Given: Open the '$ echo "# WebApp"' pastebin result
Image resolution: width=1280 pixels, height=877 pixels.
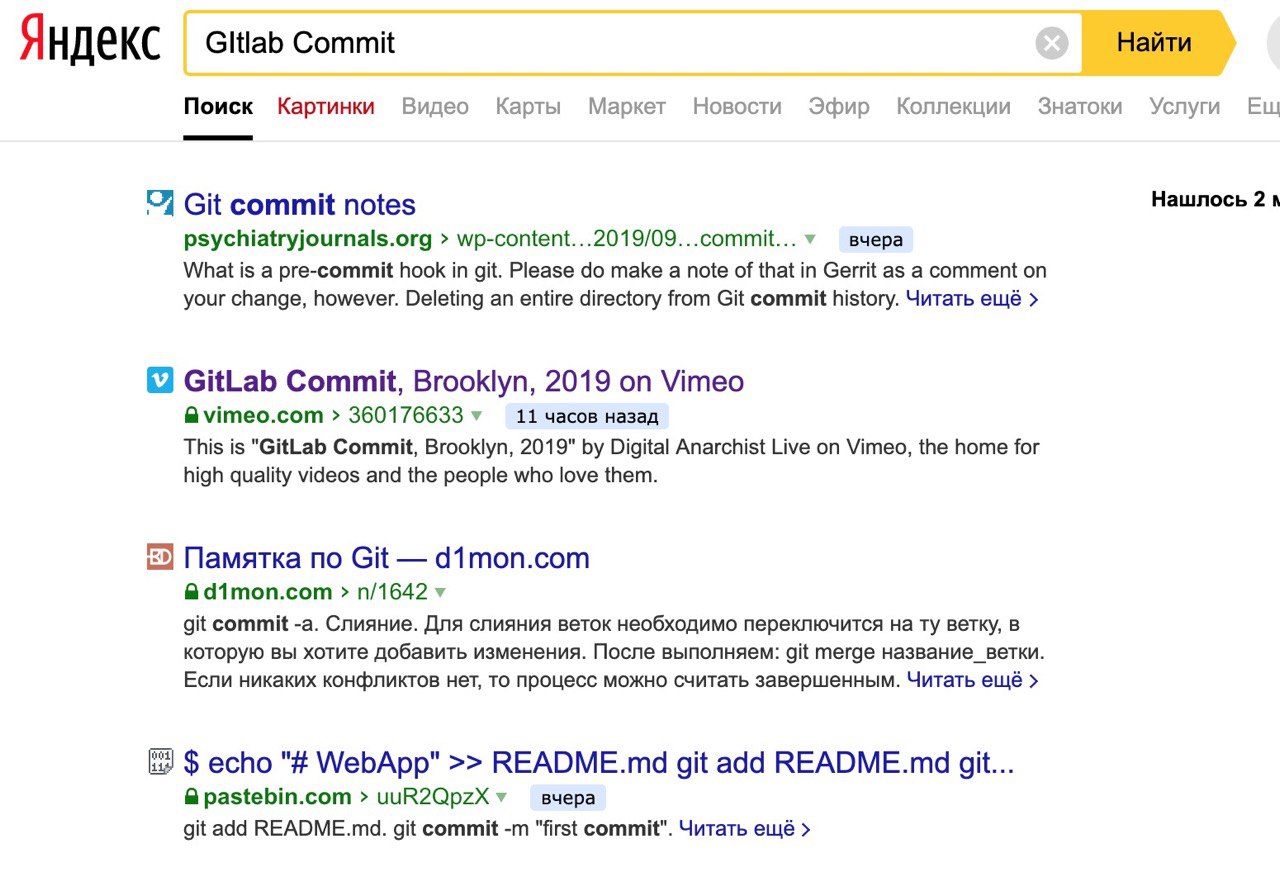Looking at the screenshot, I should [599, 763].
